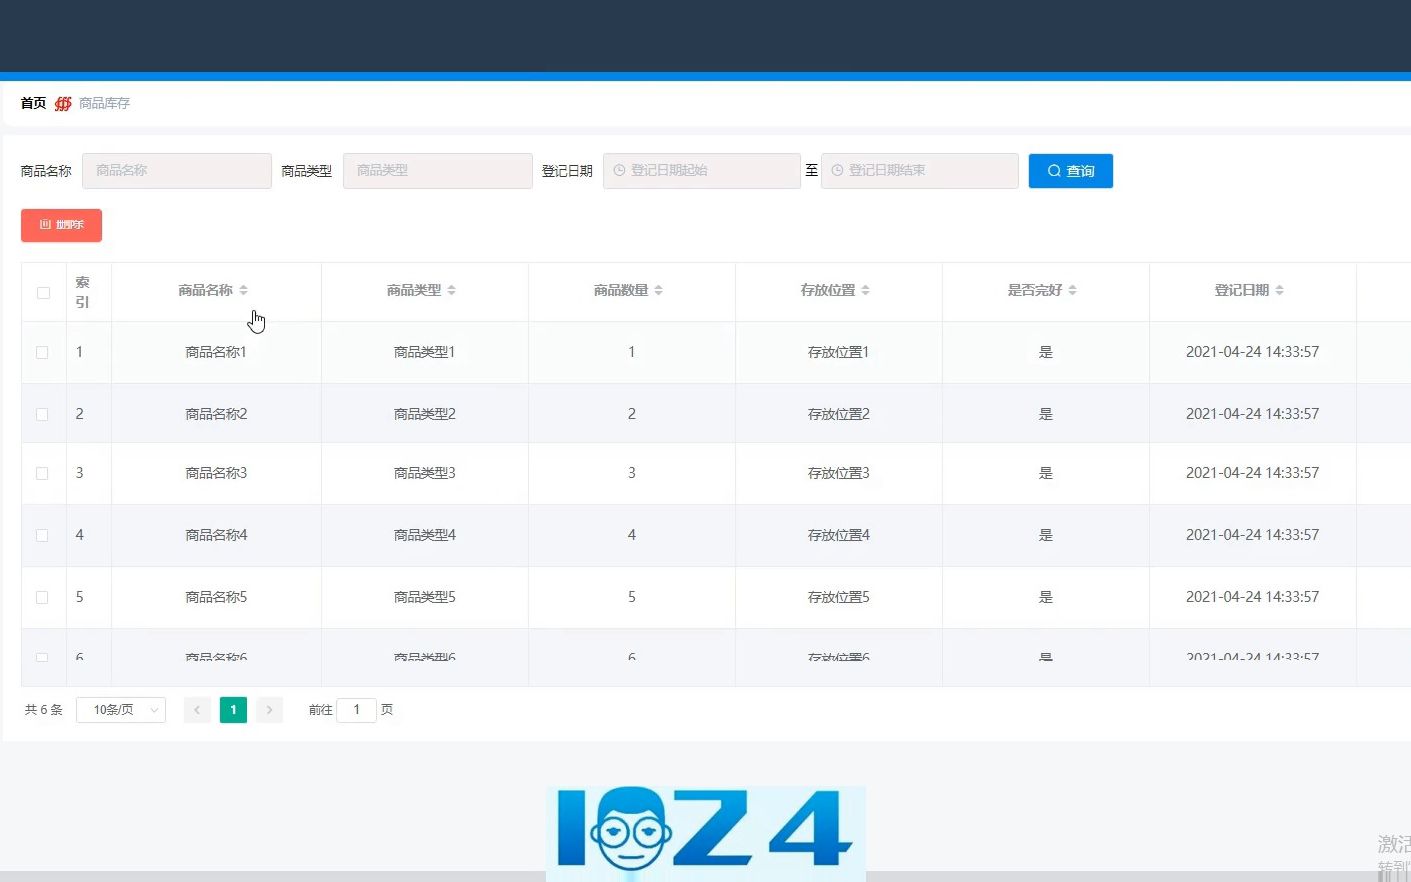Select all rows via the header checkbox
This screenshot has height=882, width=1411.
coord(43,292)
